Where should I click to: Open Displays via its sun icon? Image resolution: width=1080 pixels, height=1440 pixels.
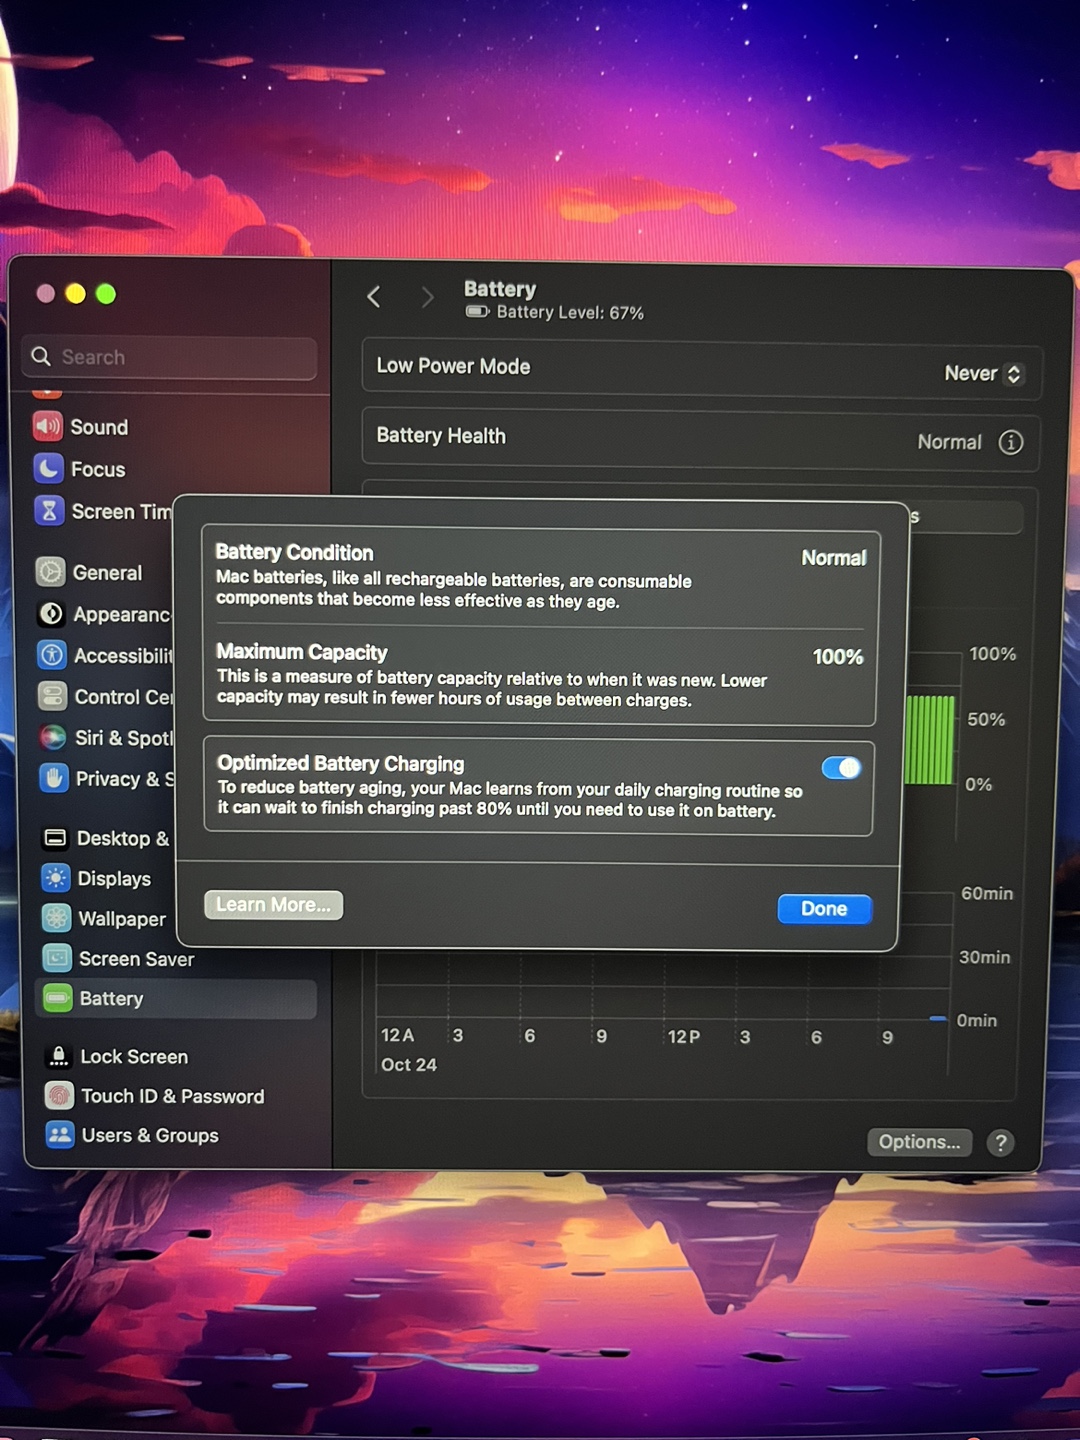56,878
